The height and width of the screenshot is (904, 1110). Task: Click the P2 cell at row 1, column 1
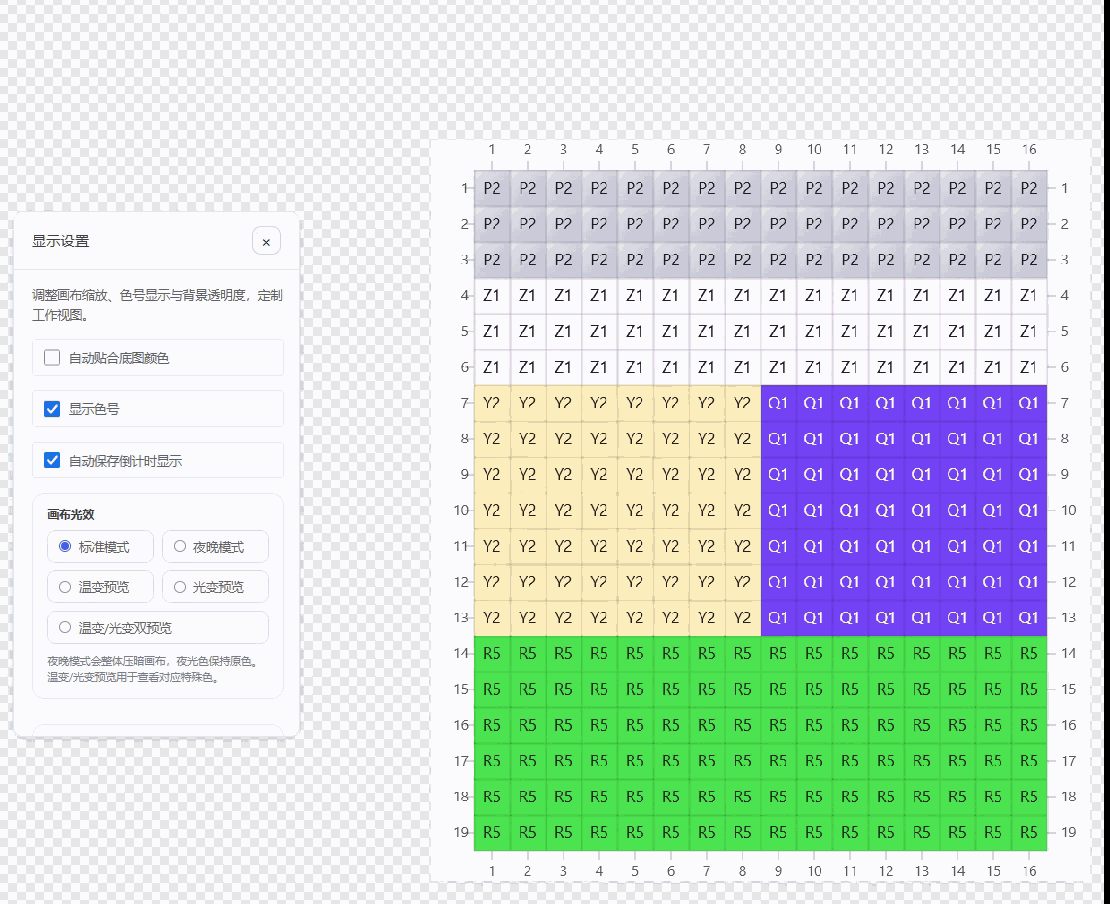click(492, 188)
